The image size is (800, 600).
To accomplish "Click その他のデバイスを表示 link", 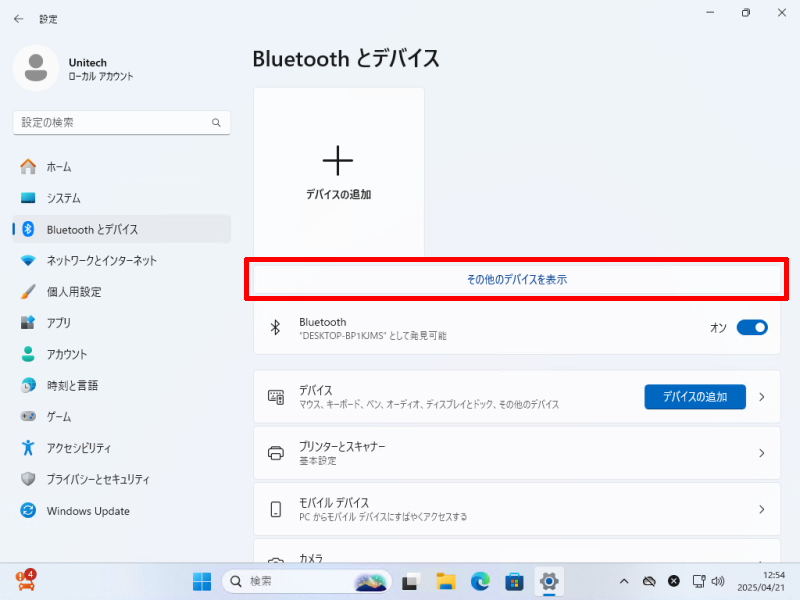I will coord(517,280).
